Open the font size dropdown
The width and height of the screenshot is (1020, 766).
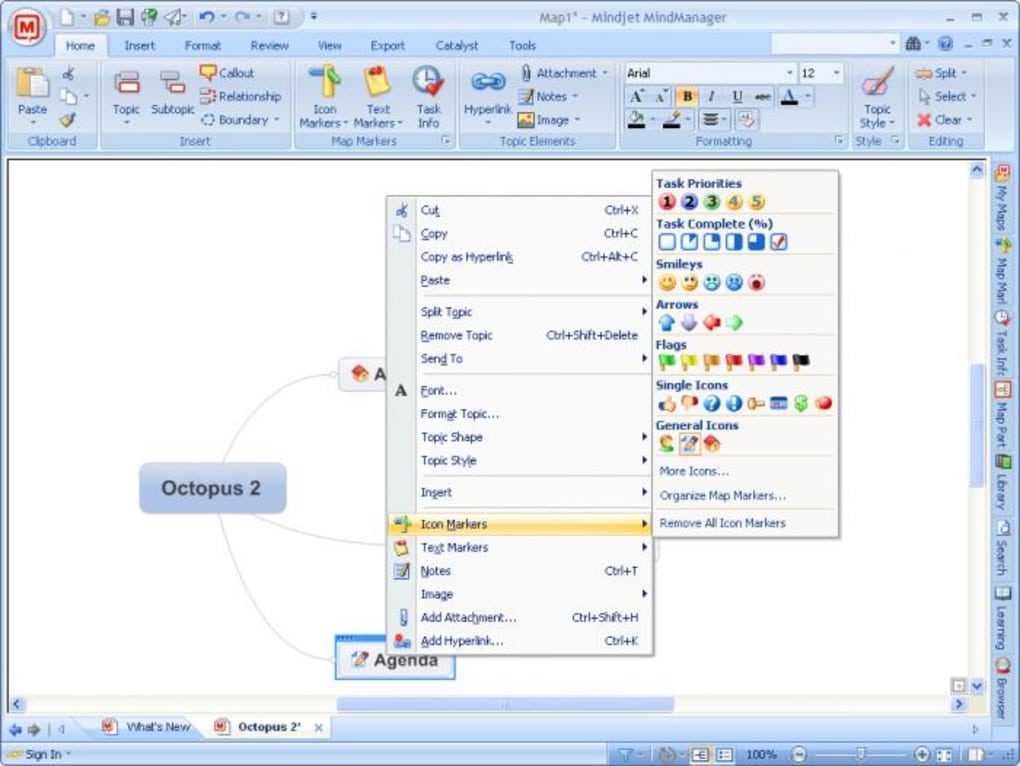[838, 72]
